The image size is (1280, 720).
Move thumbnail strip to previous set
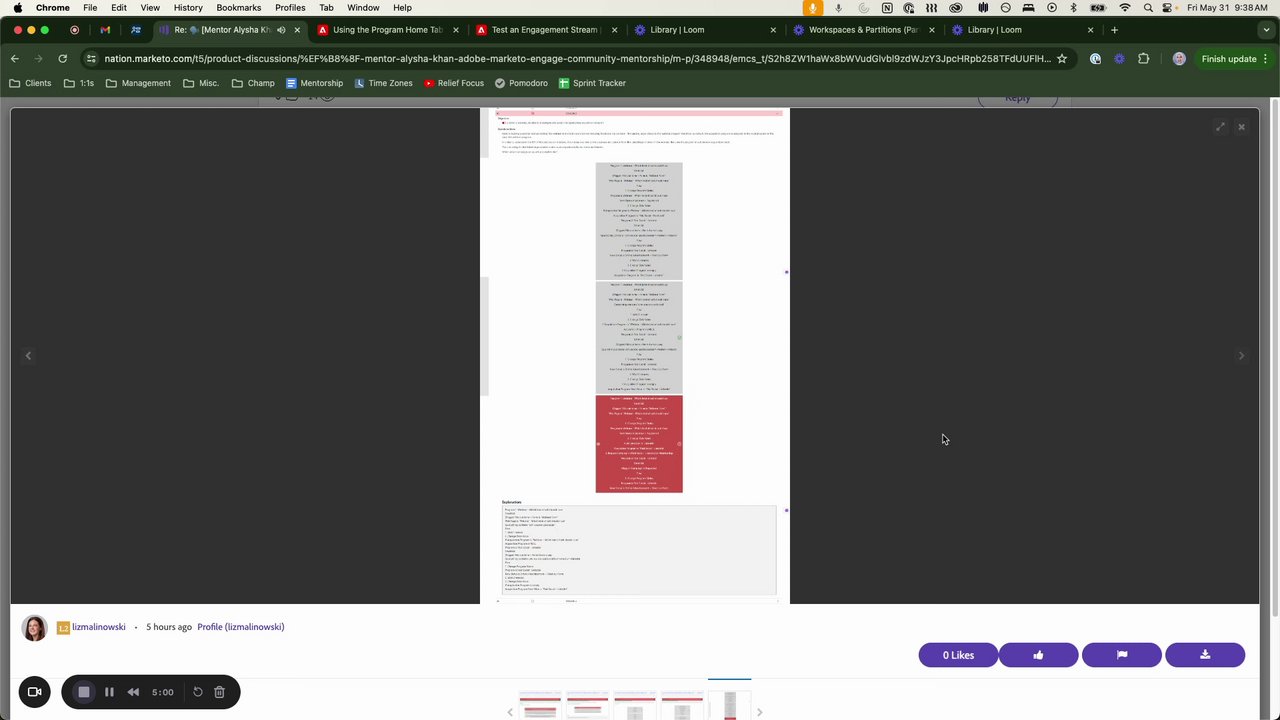[510, 712]
